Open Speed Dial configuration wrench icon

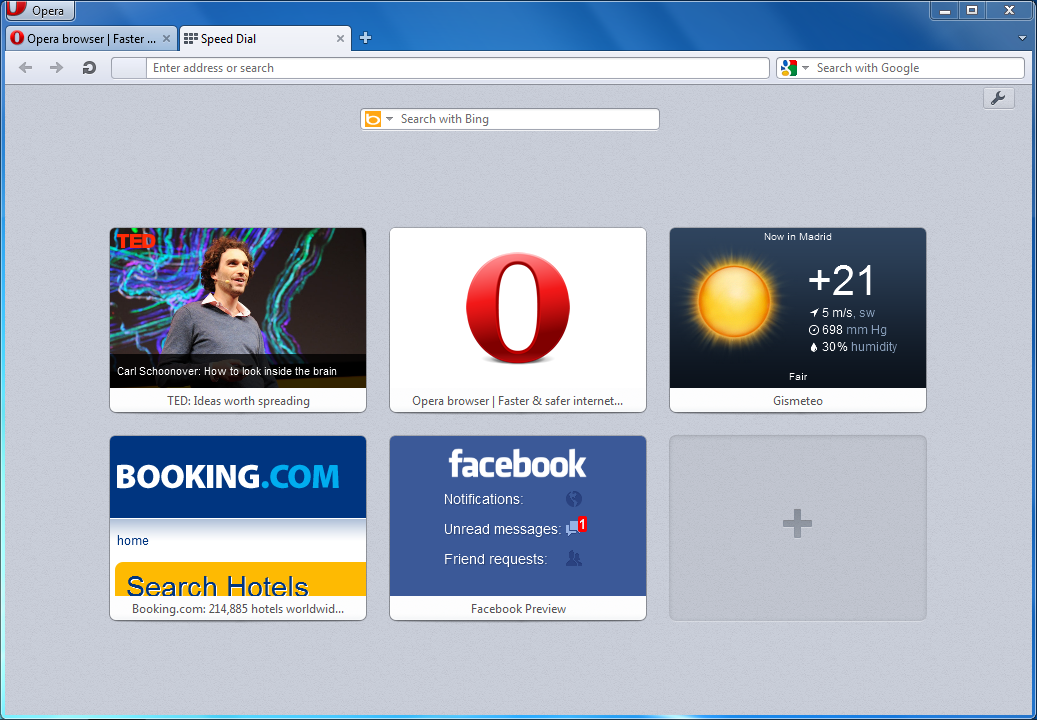point(998,98)
